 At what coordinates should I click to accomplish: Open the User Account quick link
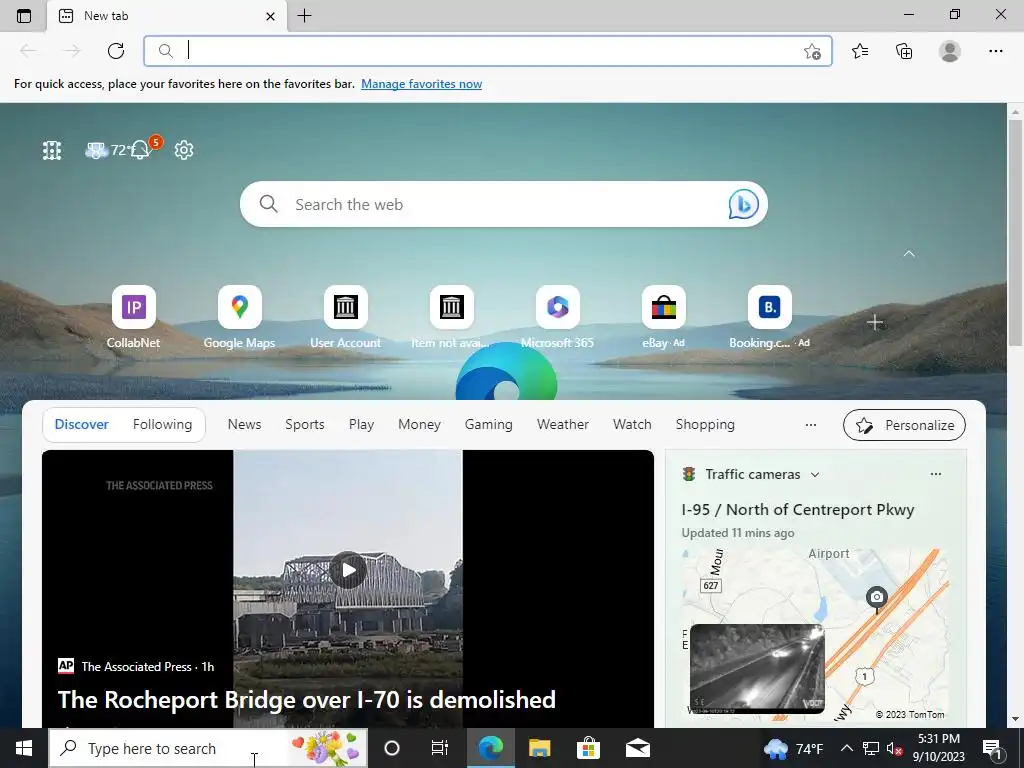click(x=345, y=317)
